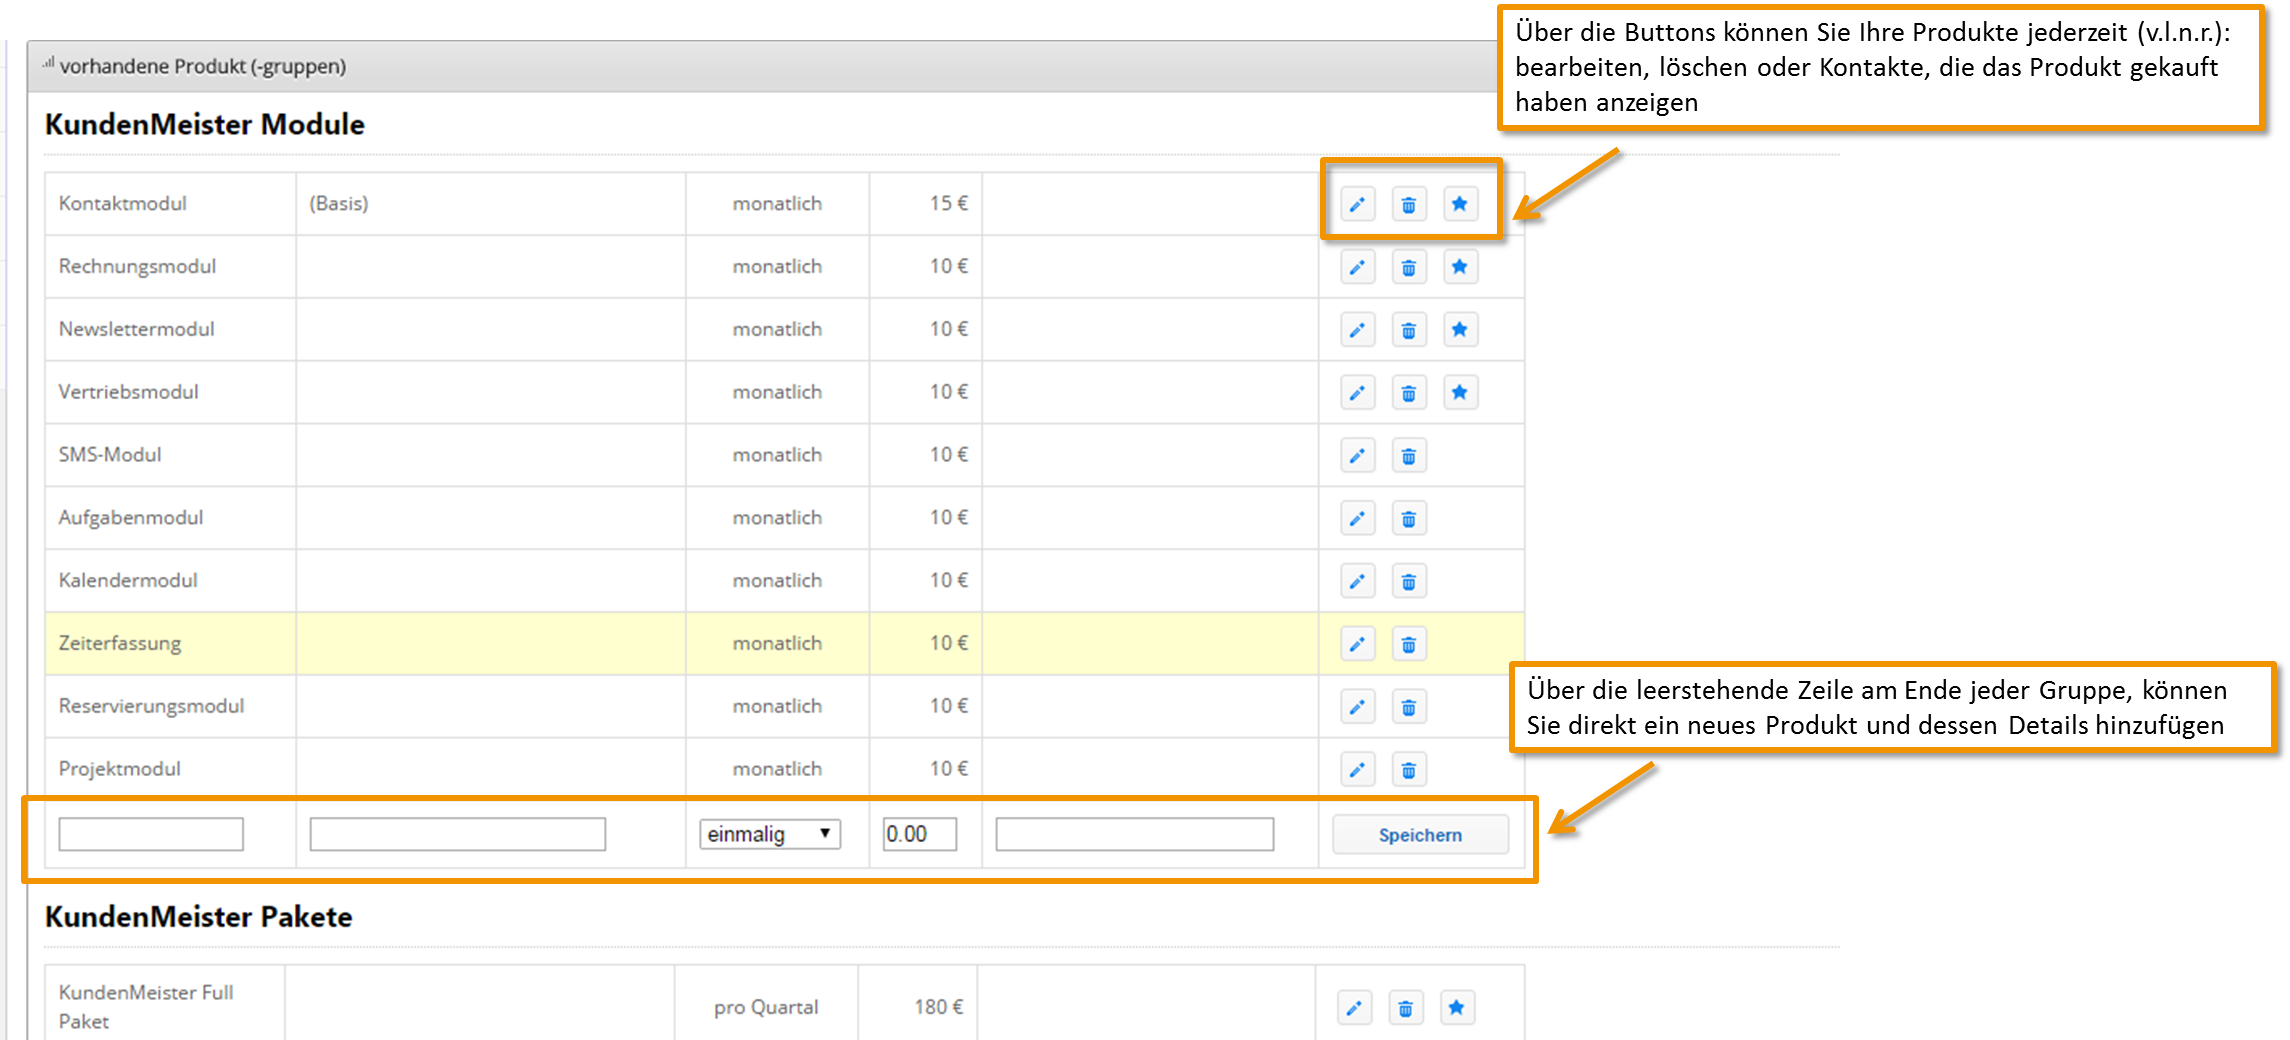Click the Projektmodul name cell
The height and width of the screenshot is (1040, 2290).
click(170, 768)
